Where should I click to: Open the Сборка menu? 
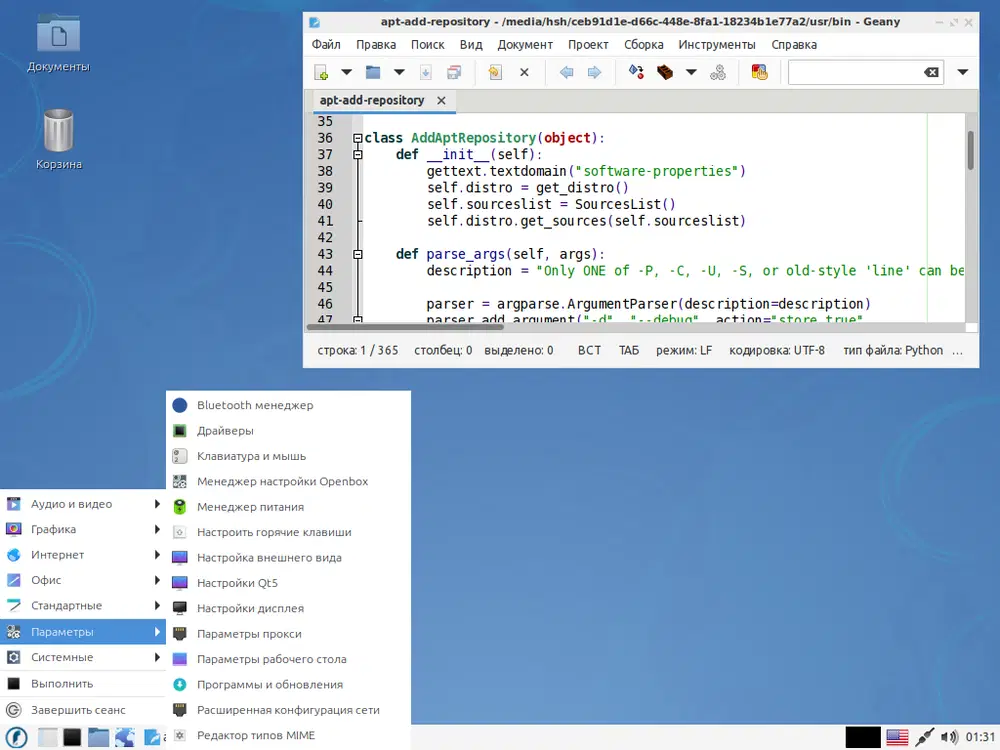643,44
